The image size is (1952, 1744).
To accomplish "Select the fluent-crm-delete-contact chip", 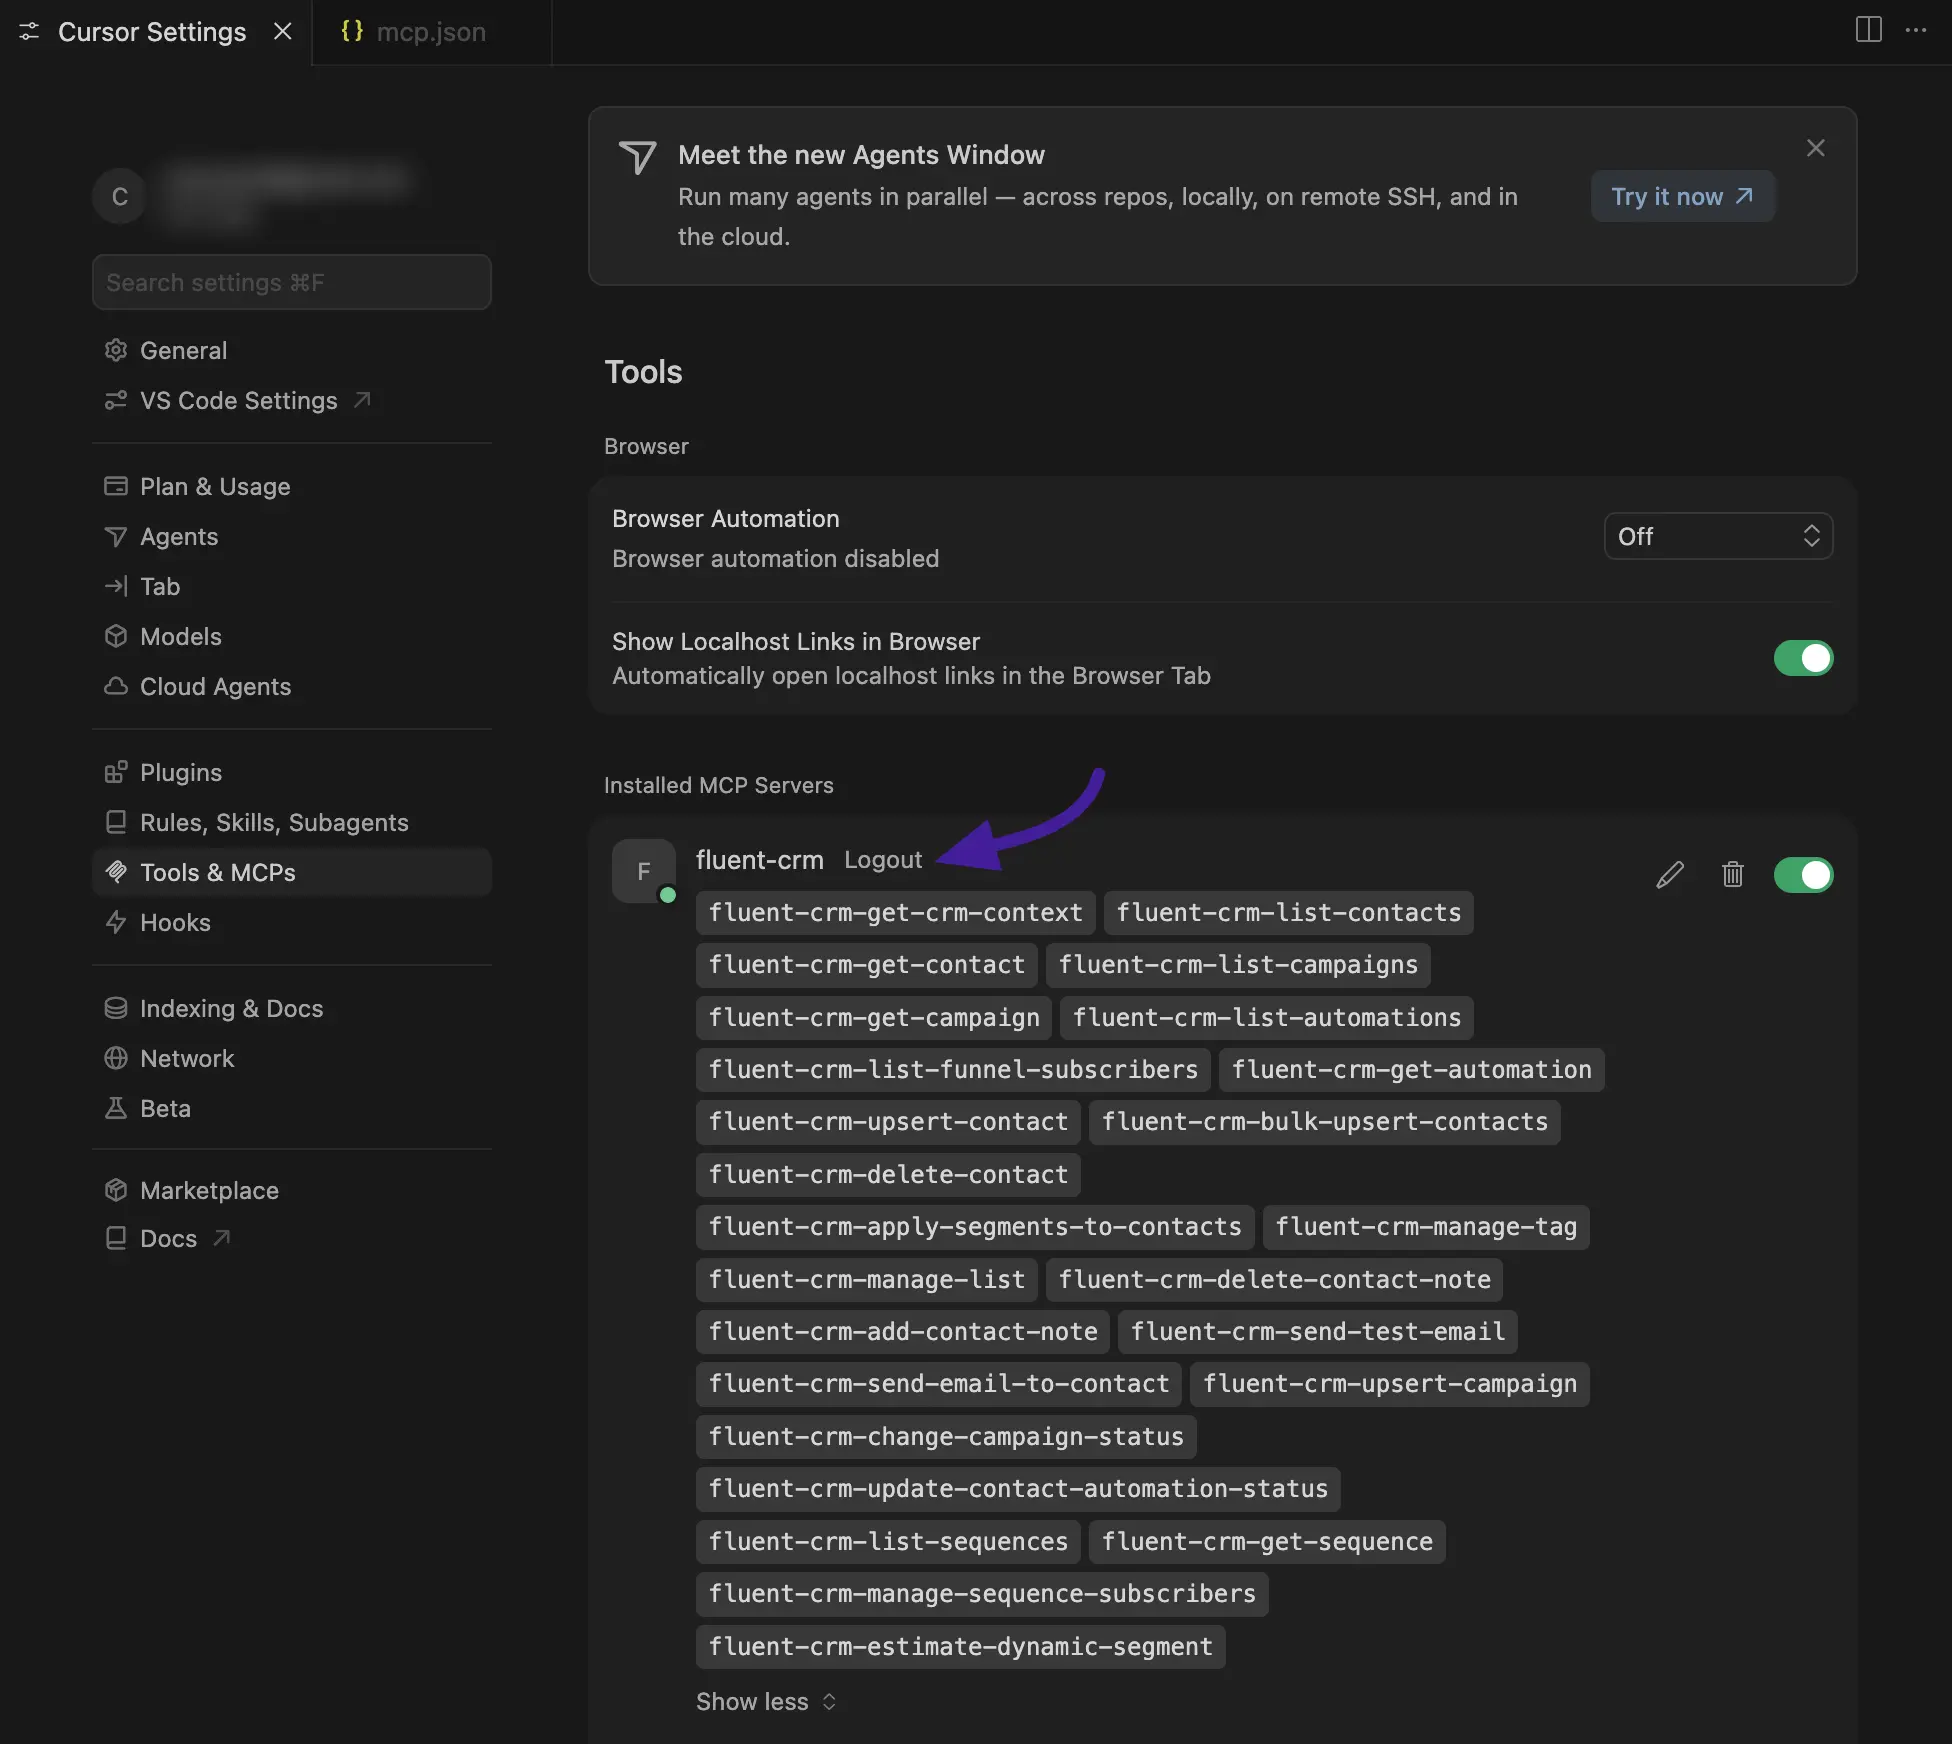I will tap(888, 1174).
